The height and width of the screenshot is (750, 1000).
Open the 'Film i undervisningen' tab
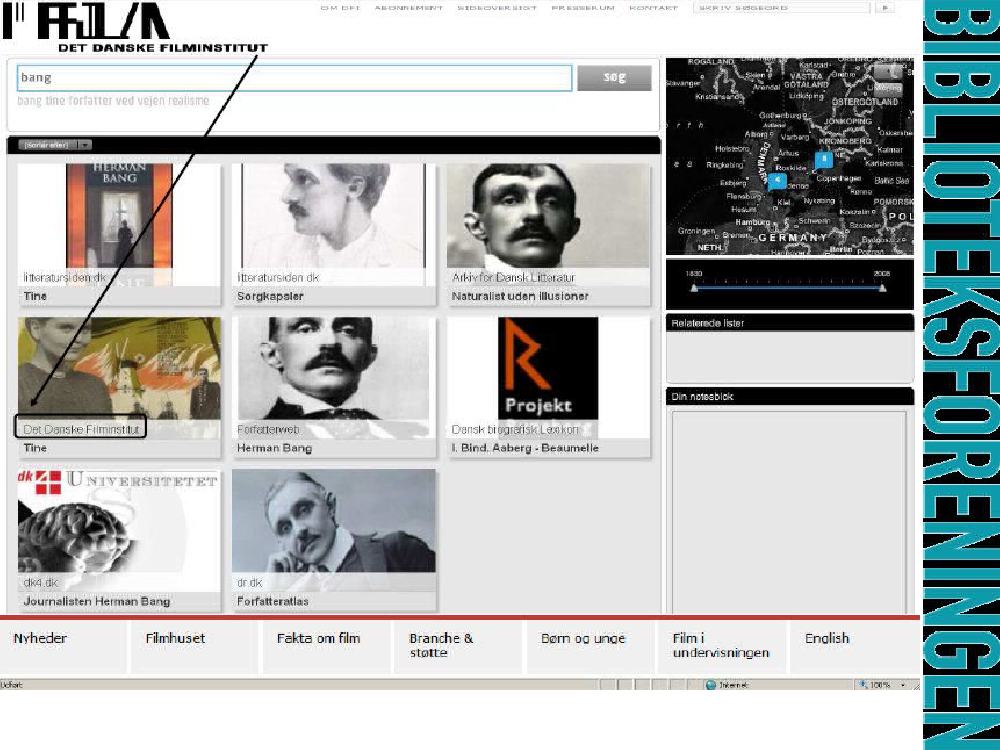[721, 645]
